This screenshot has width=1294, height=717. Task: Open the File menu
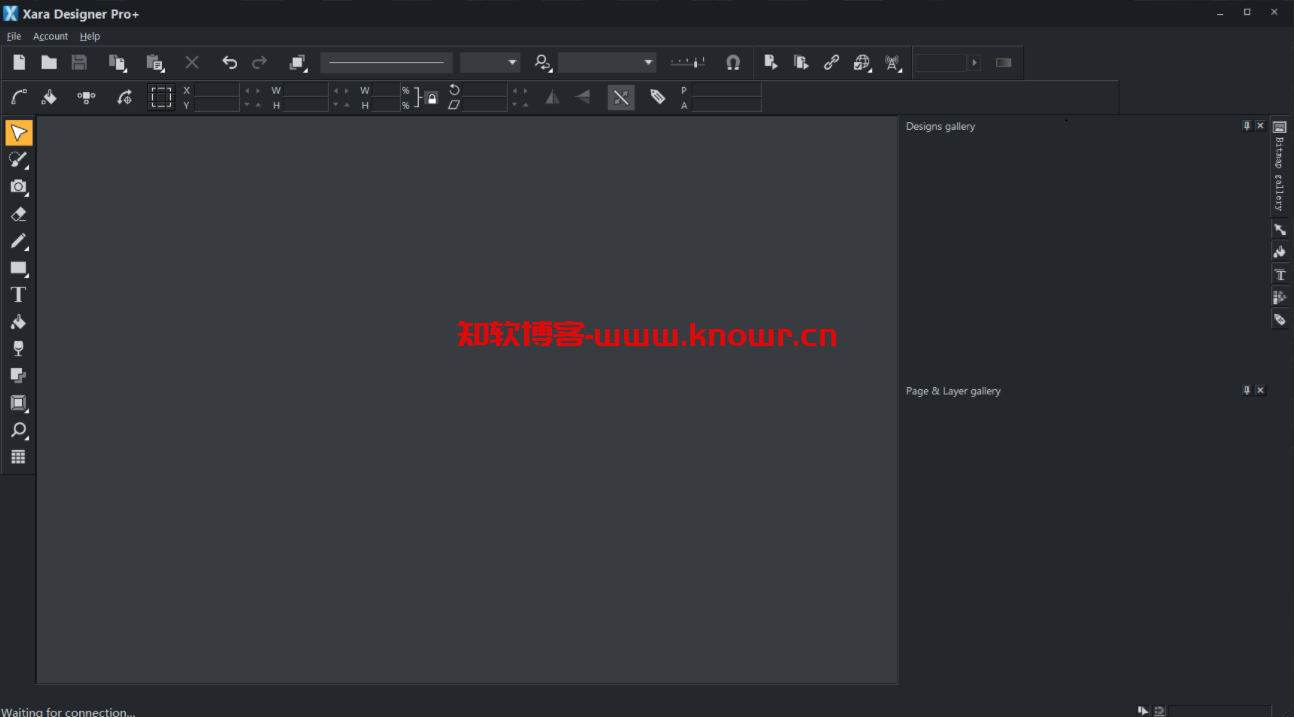pyautogui.click(x=14, y=36)
